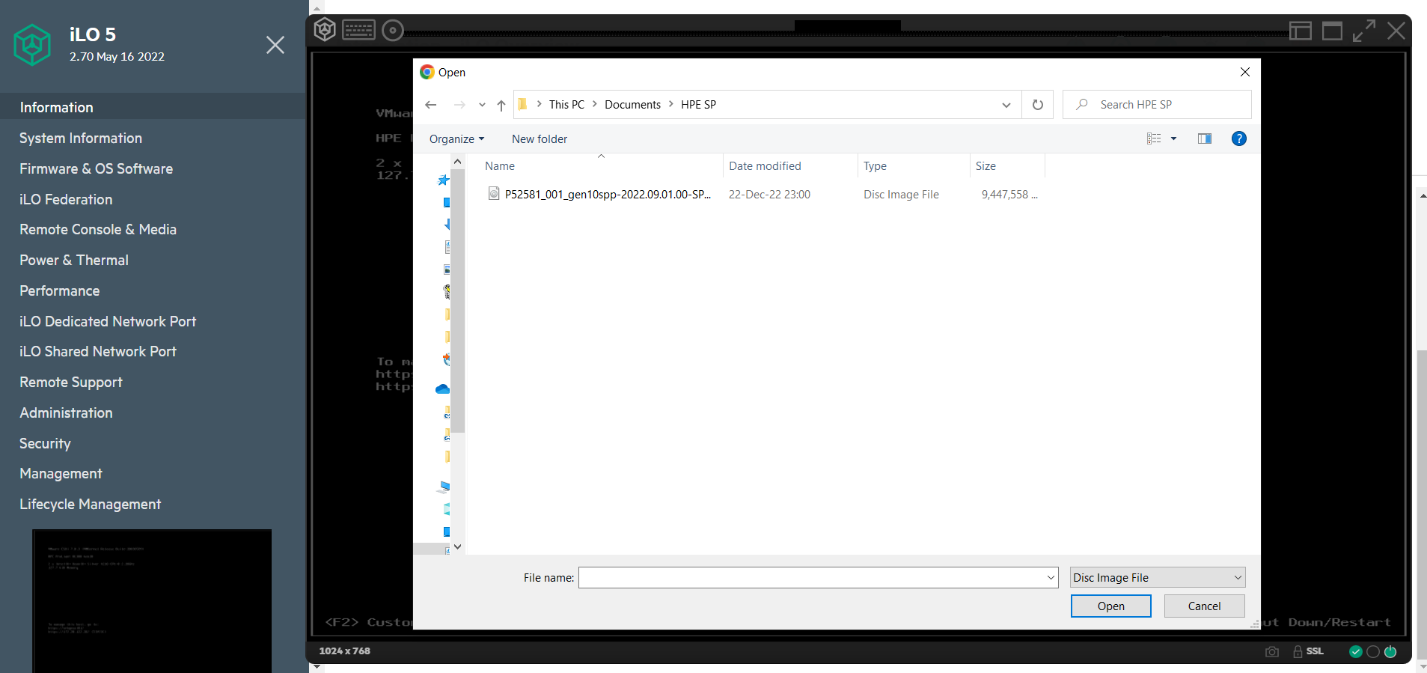Close the iLO navigation menu with X

275,44
